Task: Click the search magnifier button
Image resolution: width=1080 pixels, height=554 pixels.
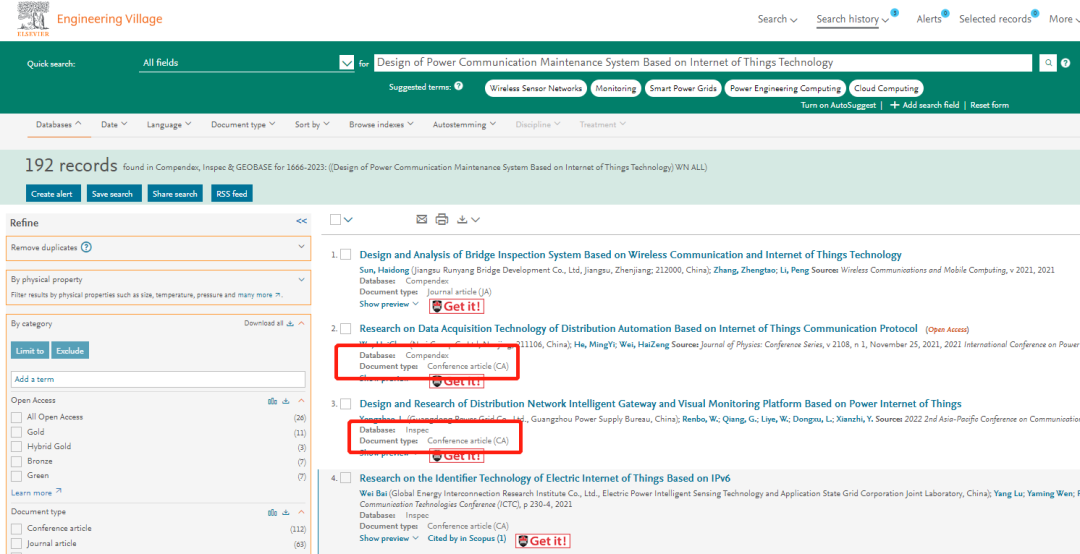Action: [x=1047, y=63]
